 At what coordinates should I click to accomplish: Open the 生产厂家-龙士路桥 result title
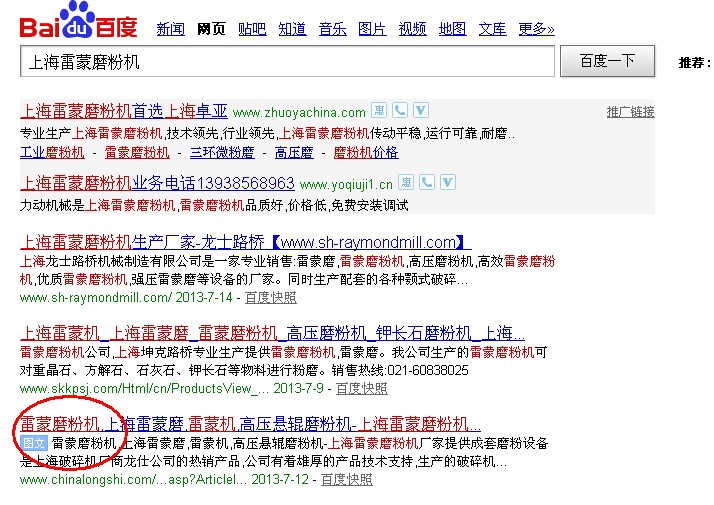pyautogui.click(x=246, y=242)
